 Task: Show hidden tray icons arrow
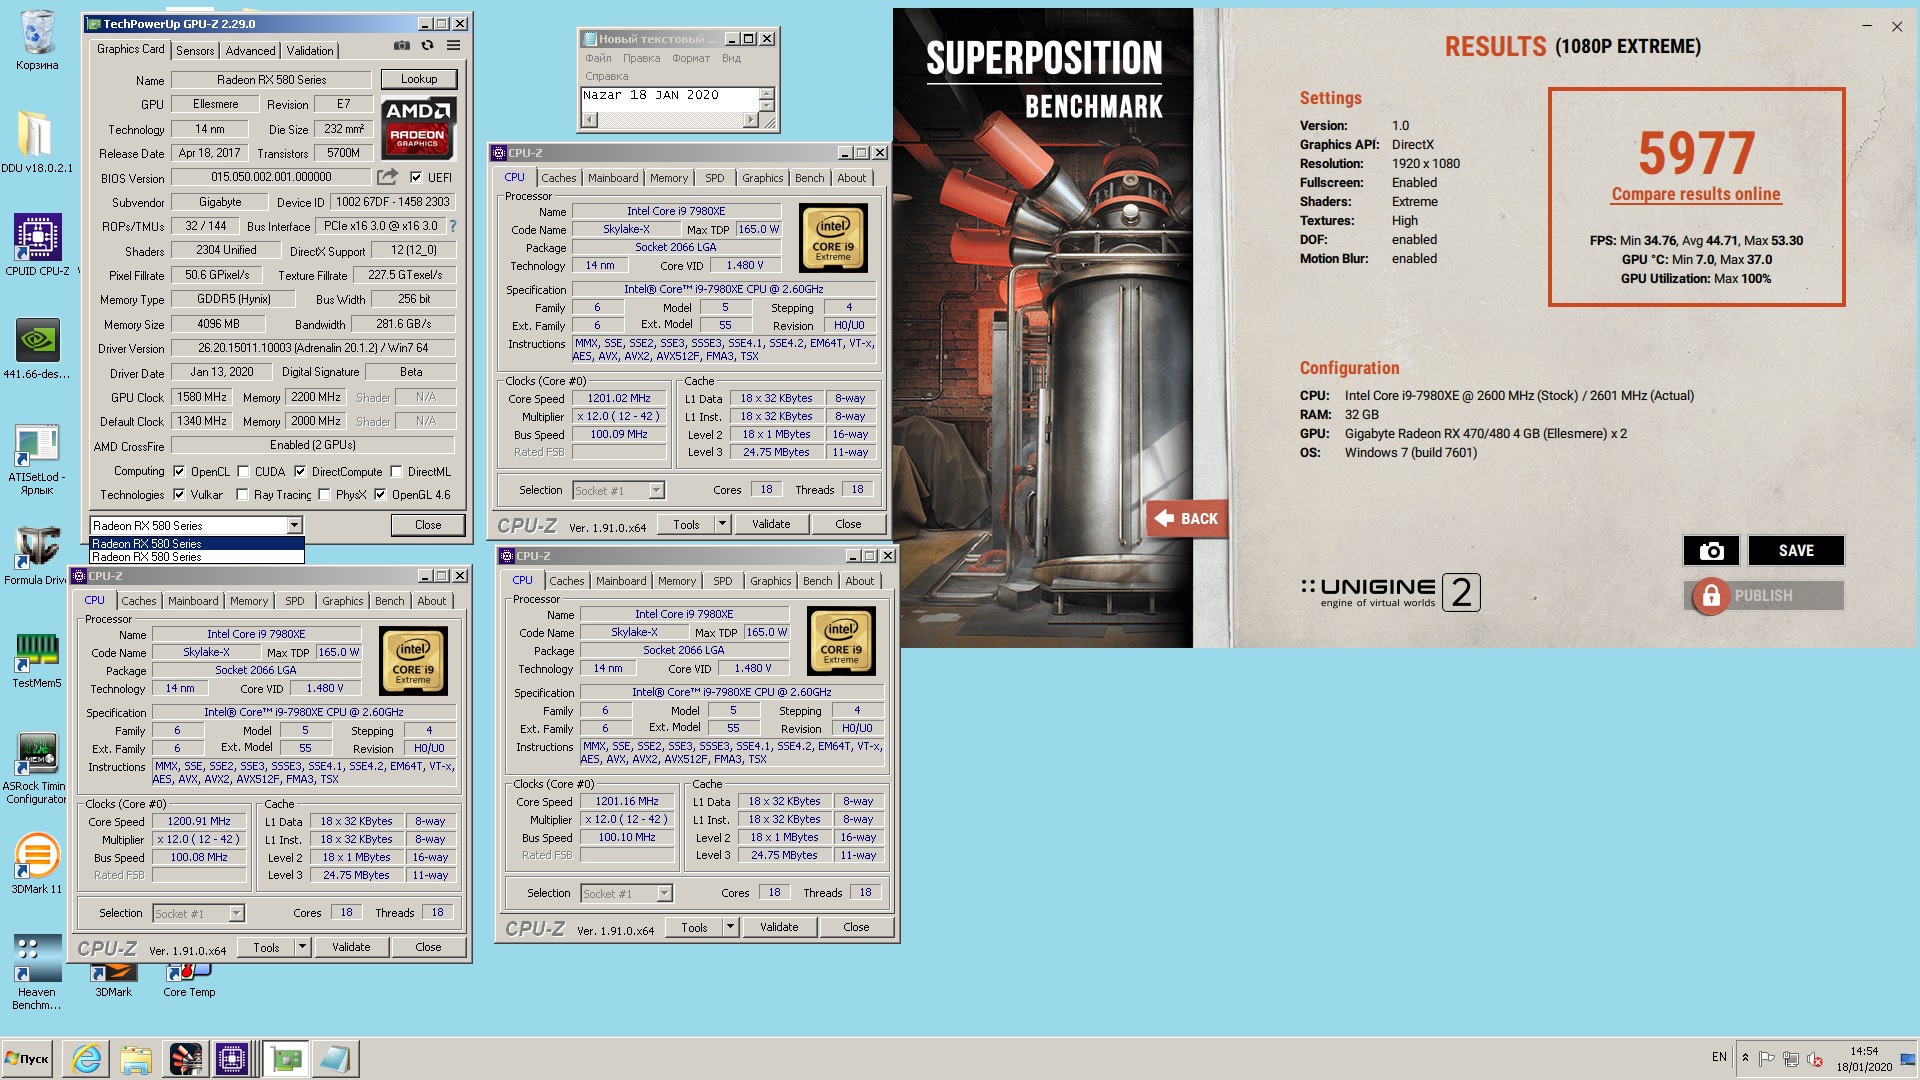coord(1745,1058)
